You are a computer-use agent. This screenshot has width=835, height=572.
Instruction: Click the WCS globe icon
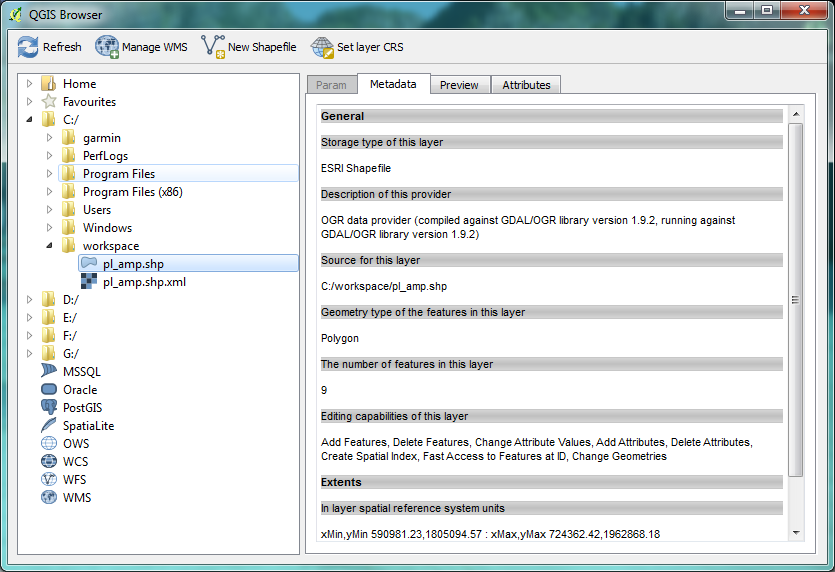[48, 461]
